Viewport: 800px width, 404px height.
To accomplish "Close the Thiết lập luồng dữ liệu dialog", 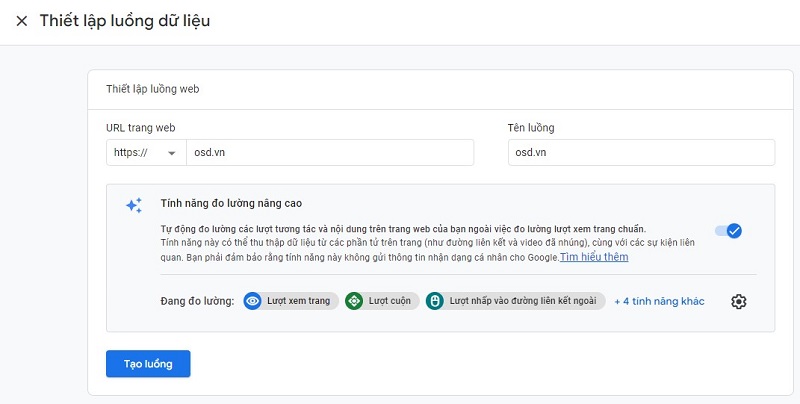I will [x=21, y=21].
